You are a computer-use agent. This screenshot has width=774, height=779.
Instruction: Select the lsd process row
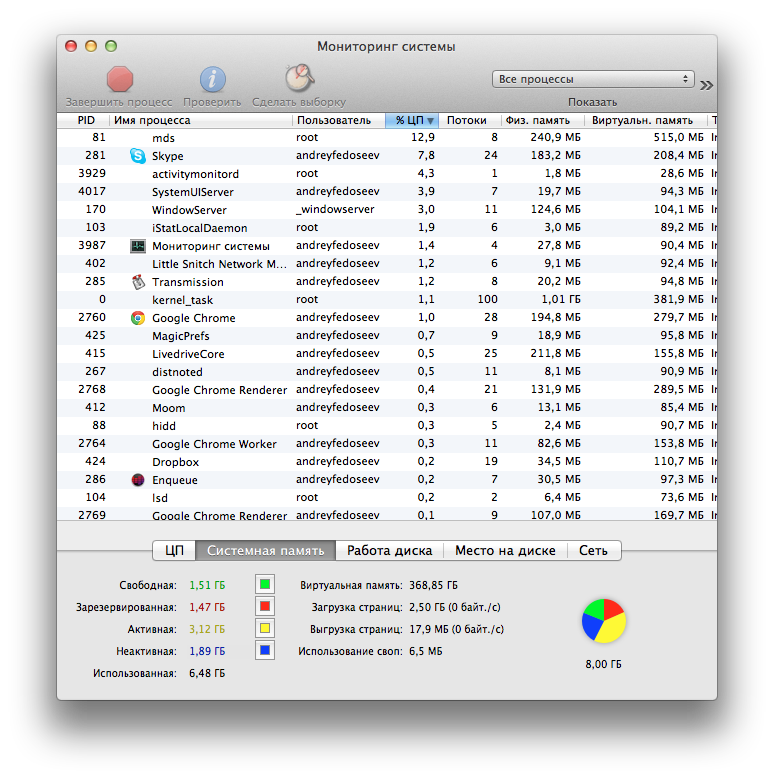(x=387, y=497)
